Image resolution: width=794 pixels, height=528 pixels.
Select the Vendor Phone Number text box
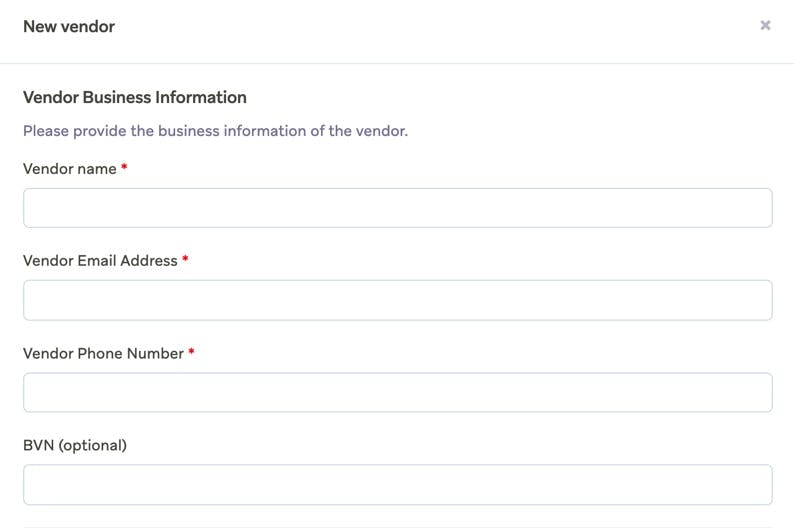coord(397,393)
